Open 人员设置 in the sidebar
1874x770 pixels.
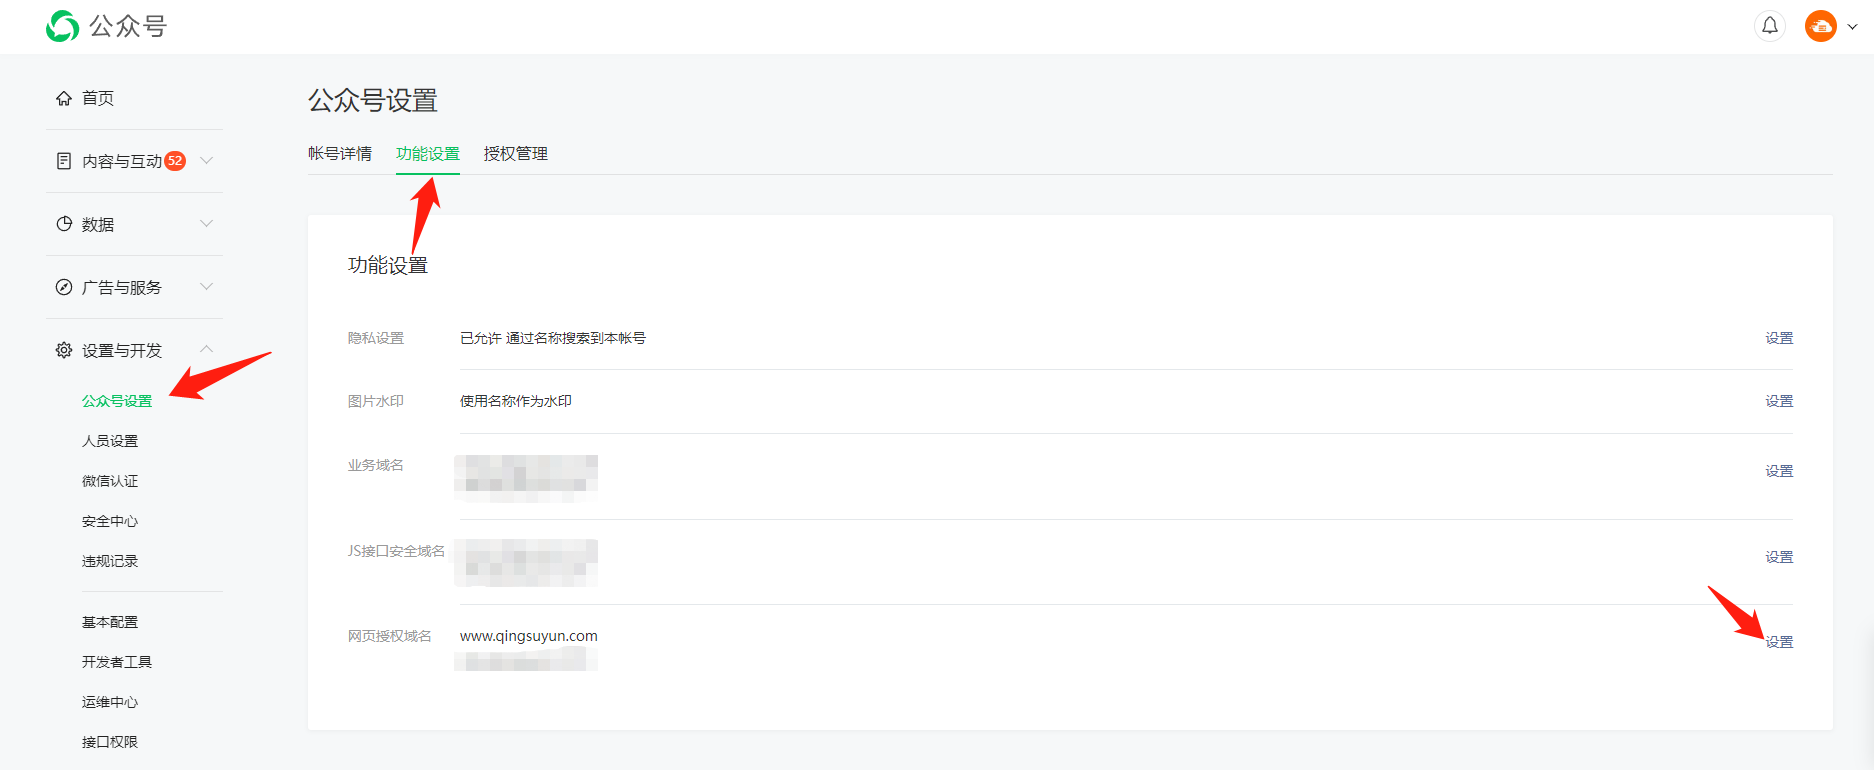(x=110, y=441)
